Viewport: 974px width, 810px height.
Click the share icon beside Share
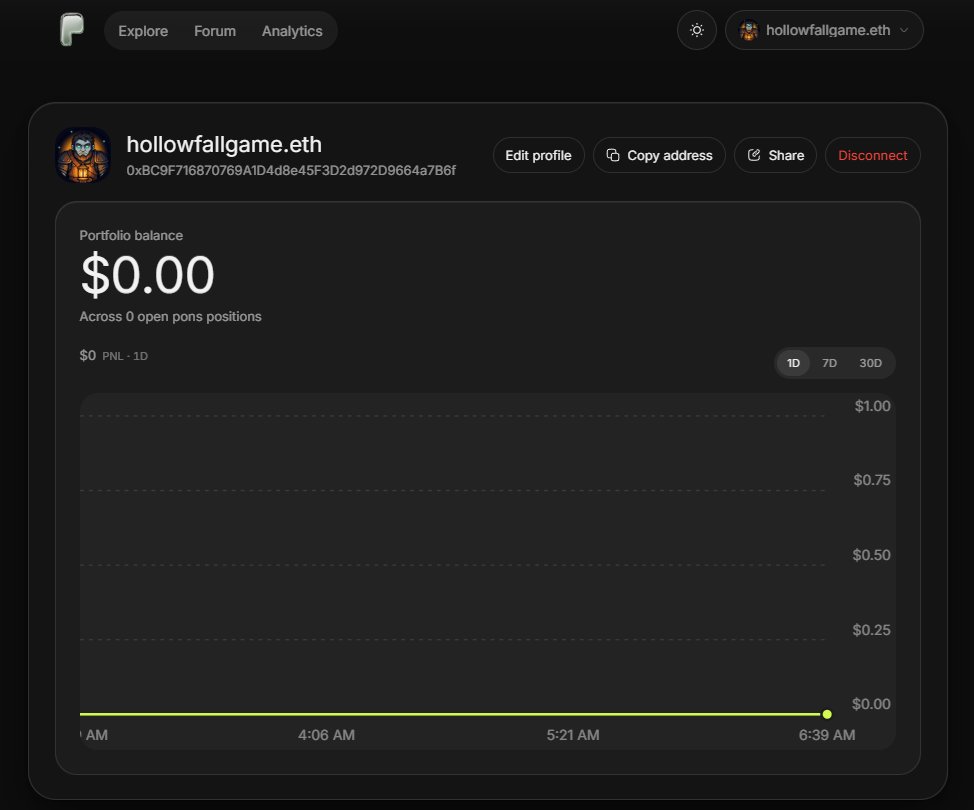click(753, 155)
